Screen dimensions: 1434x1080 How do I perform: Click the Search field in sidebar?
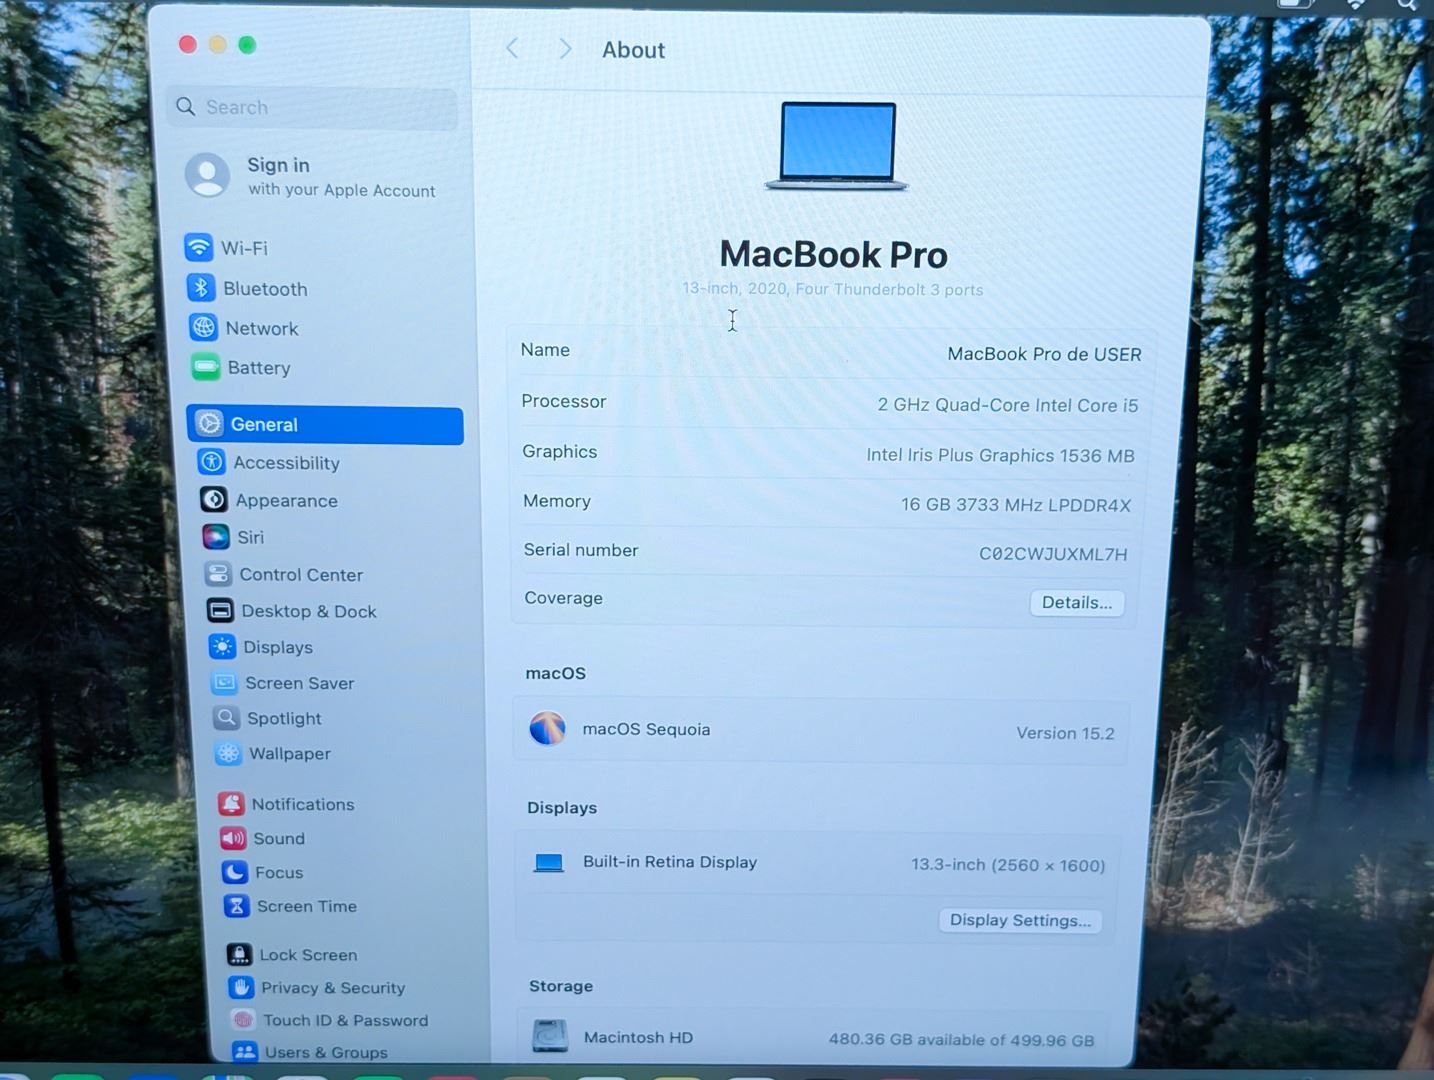tap(315, 107)
